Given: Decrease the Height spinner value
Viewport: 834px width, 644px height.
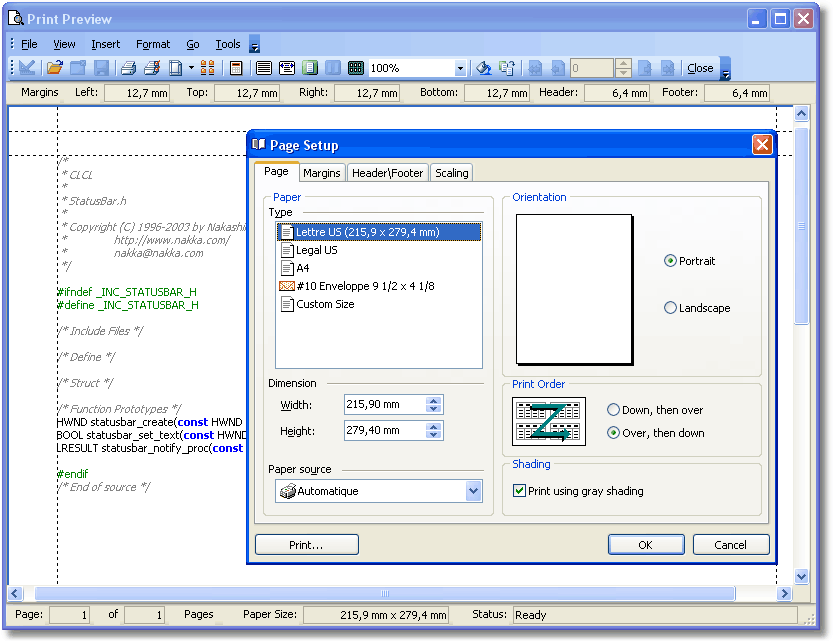Looking at the screenshot, I should (433, 434).
